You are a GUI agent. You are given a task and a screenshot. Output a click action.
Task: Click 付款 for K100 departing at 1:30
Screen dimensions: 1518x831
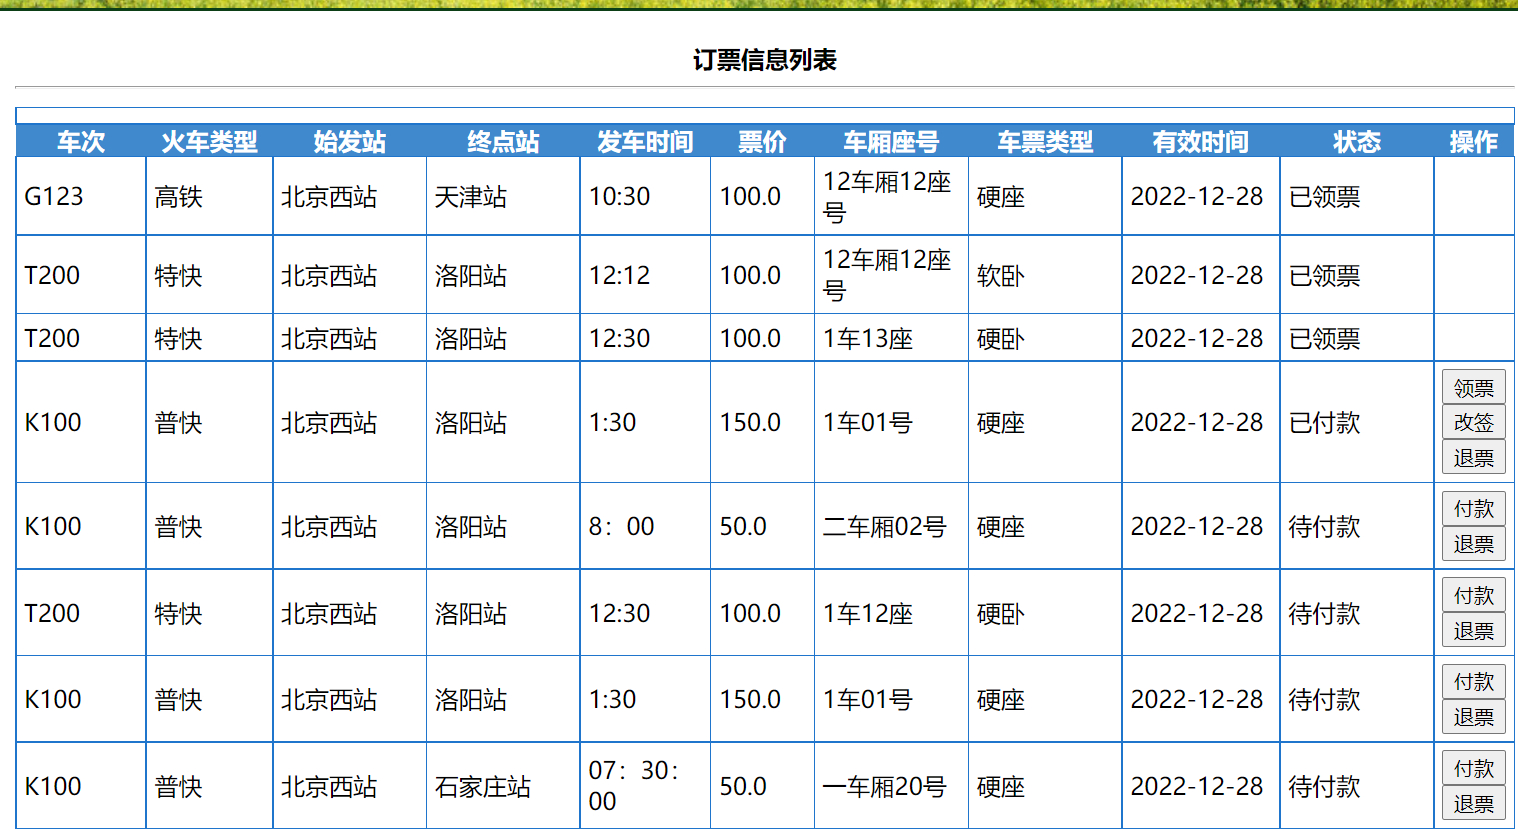pyautogui.click(x=1474, y=681)
